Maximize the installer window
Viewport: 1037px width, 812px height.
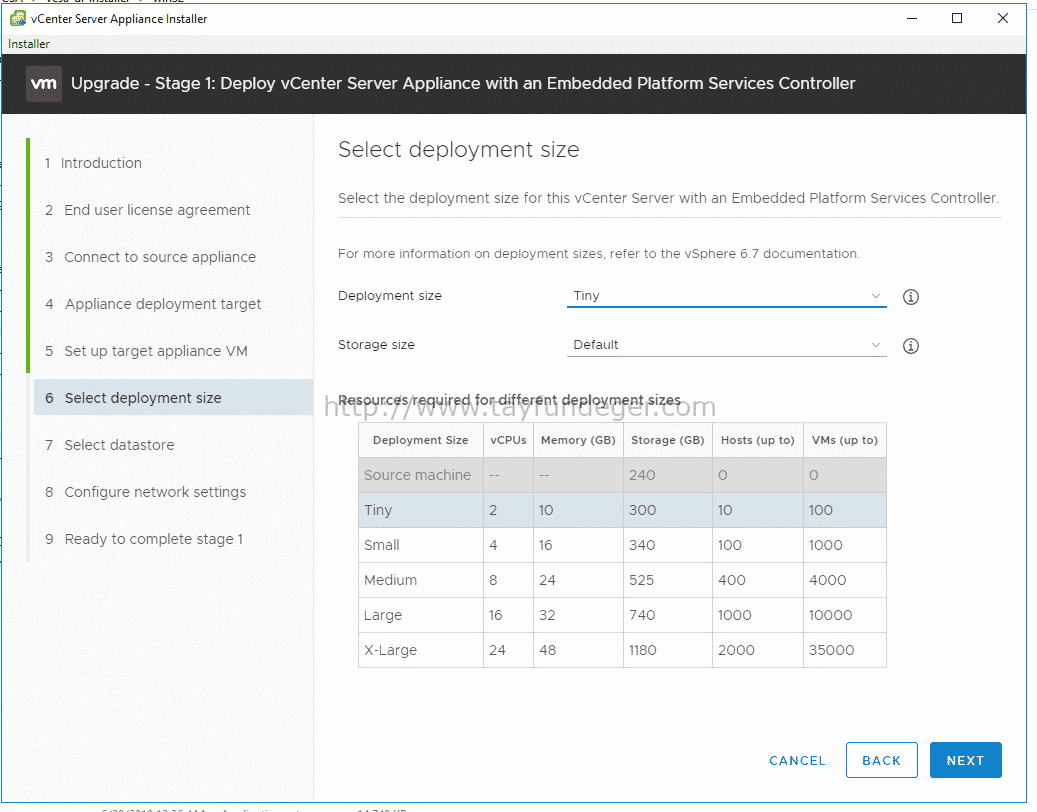957,19
